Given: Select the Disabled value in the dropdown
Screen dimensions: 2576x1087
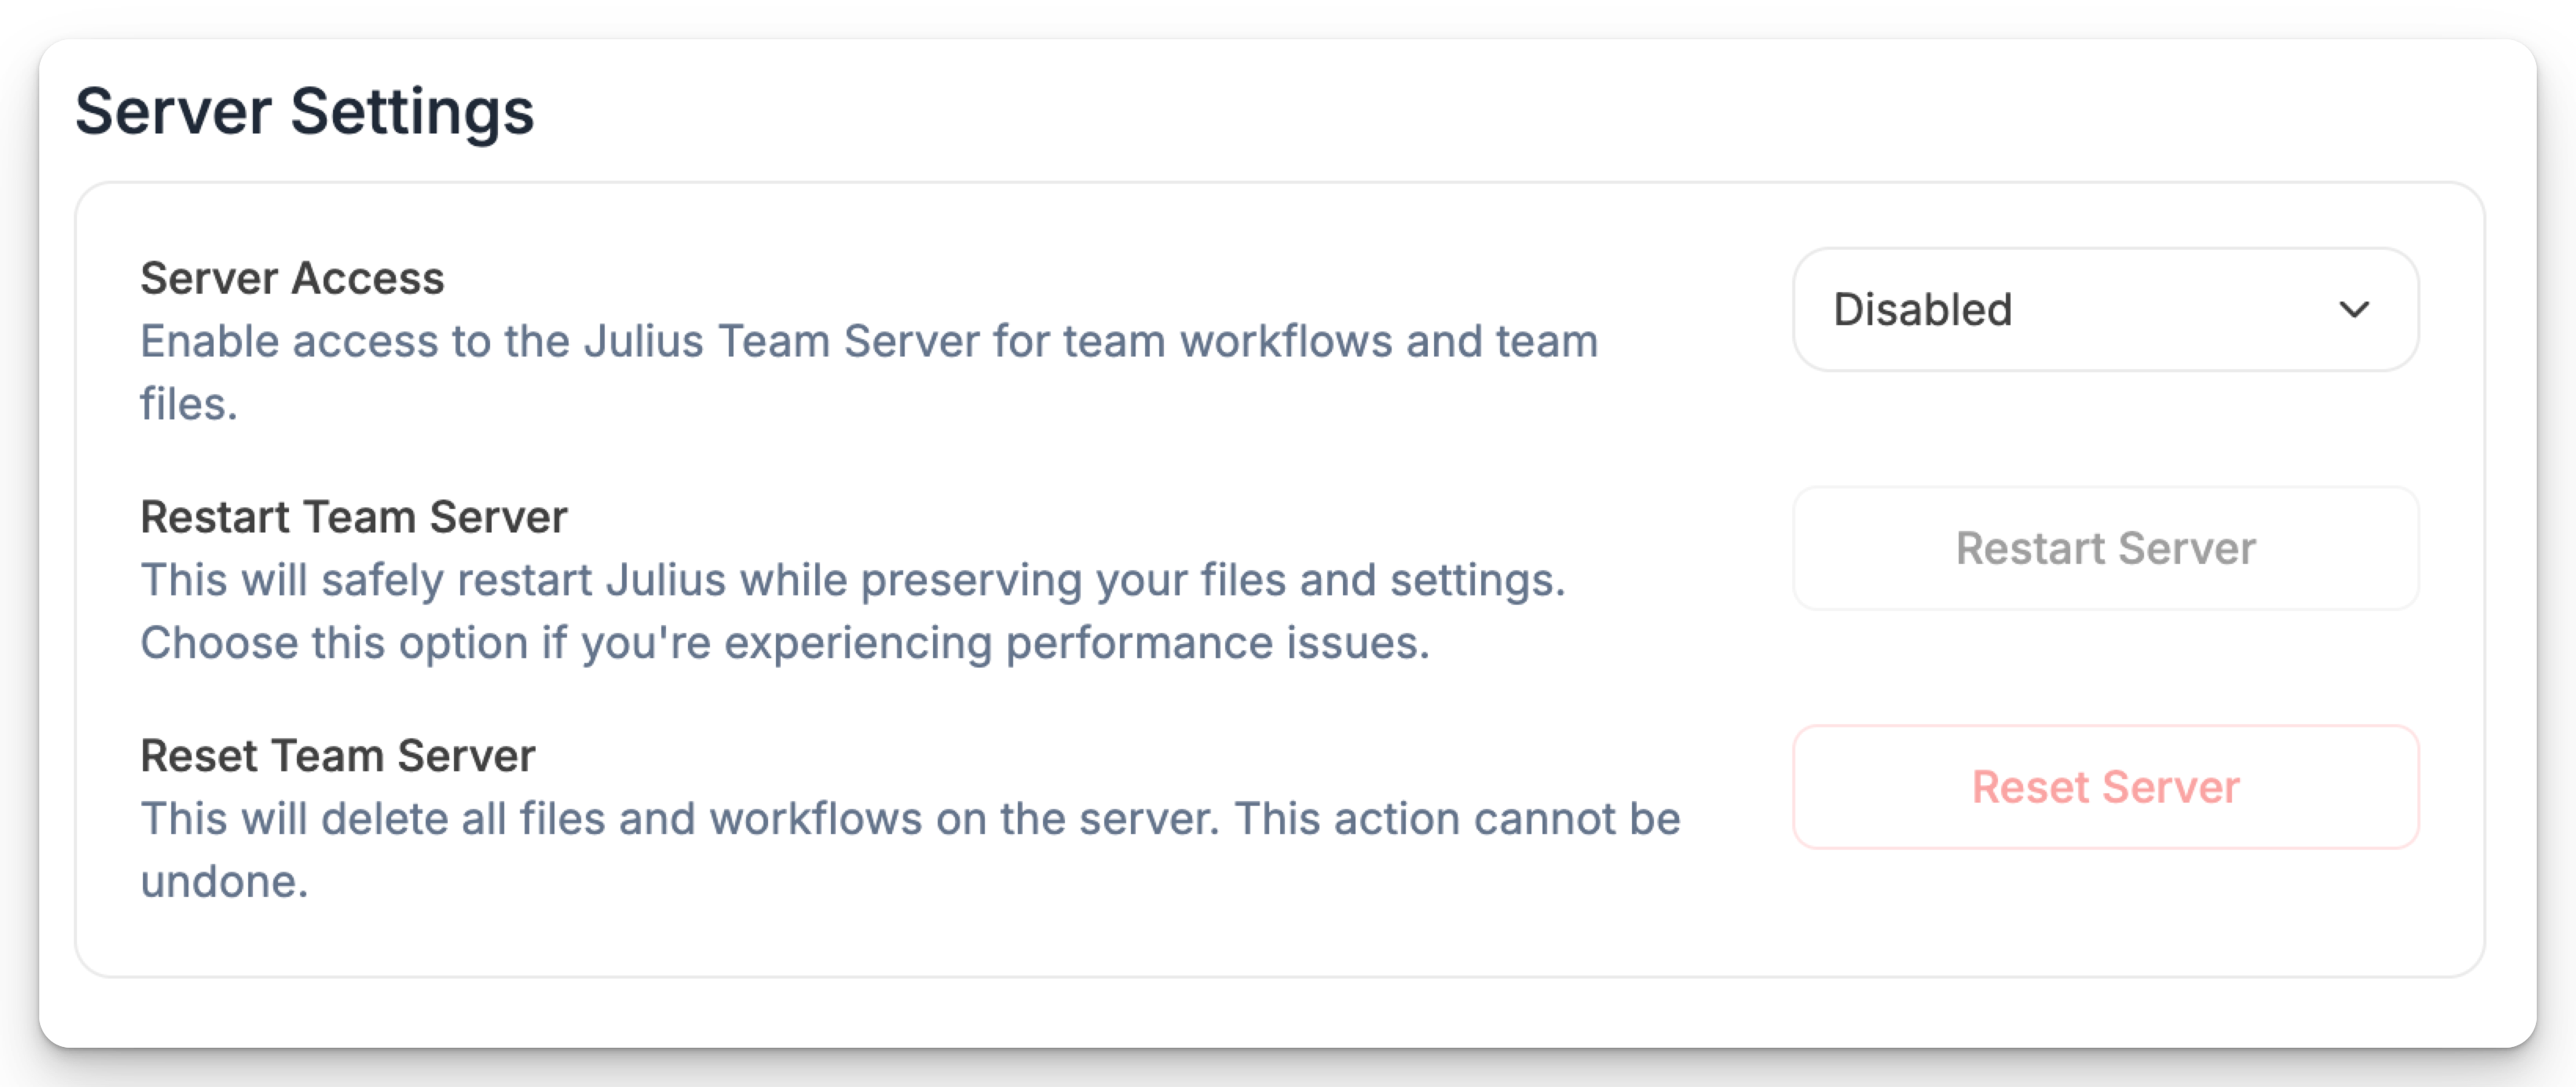Looking at the screenshot, I should [1922, 309].
